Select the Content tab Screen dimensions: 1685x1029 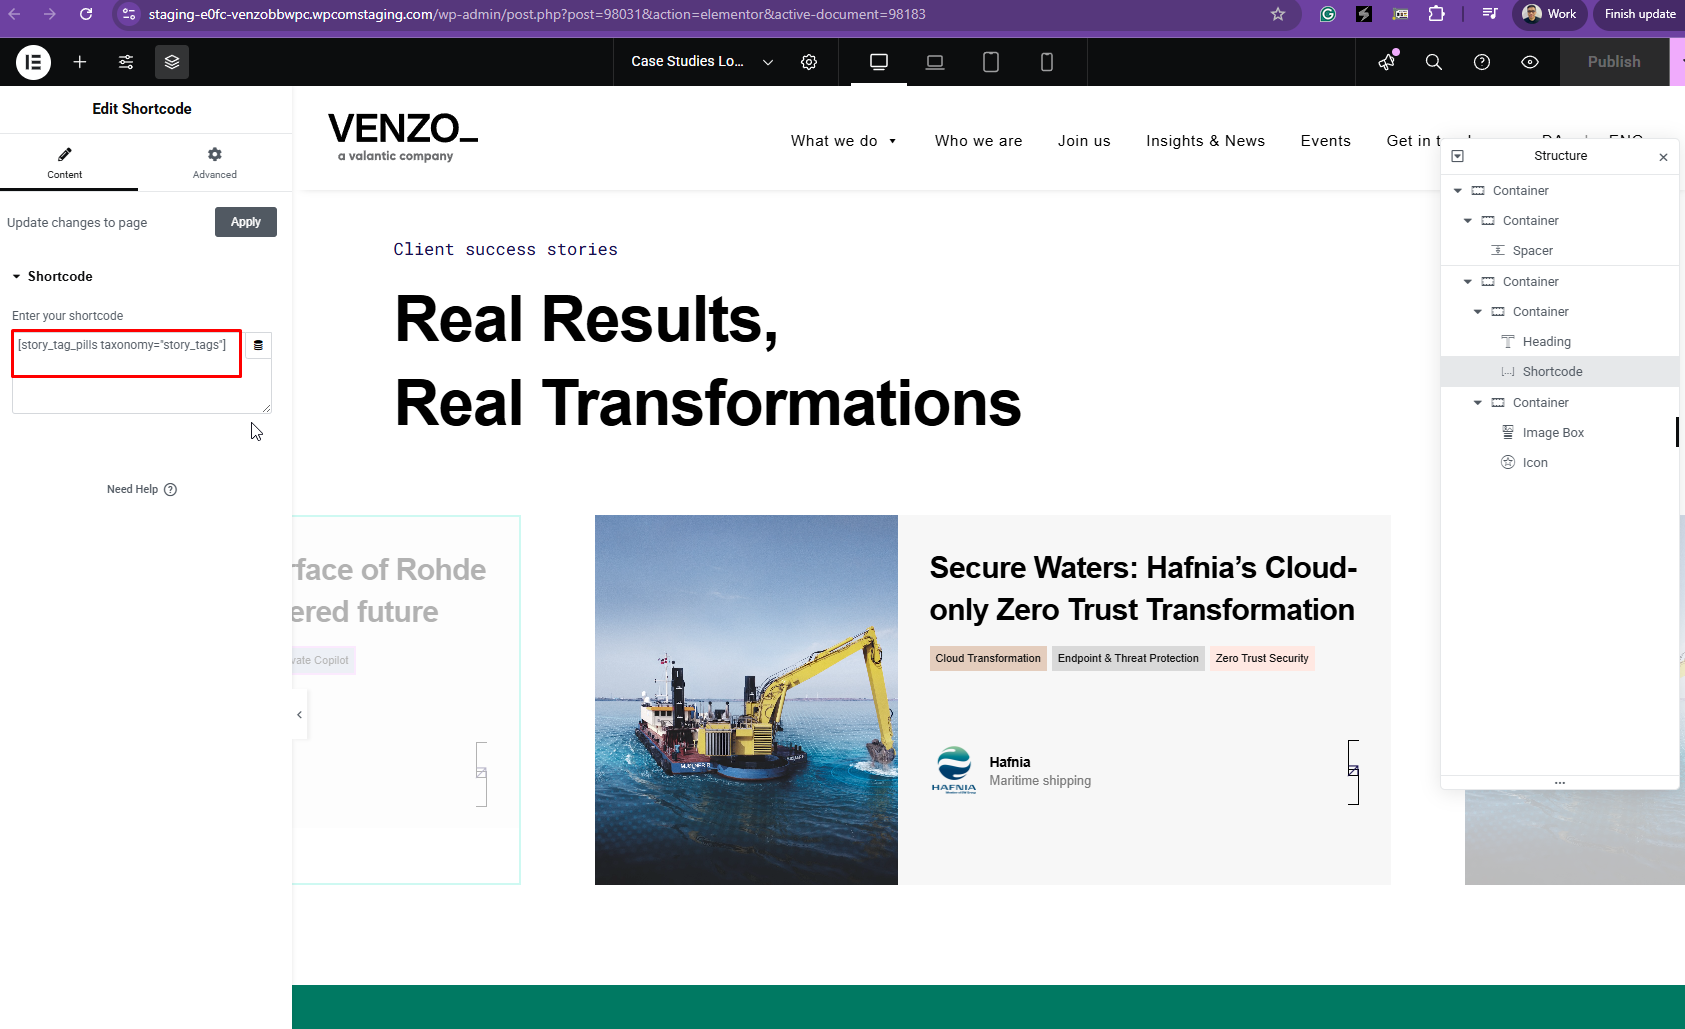coord(65,162)
